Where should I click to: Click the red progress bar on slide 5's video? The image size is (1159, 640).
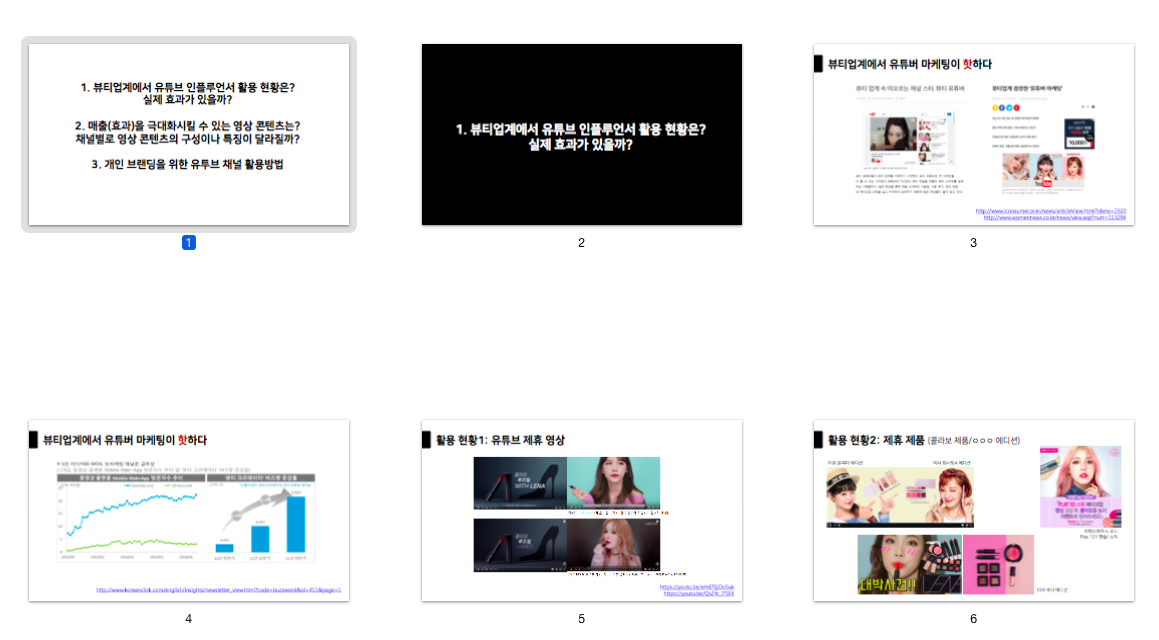click(x=481, y=566)
